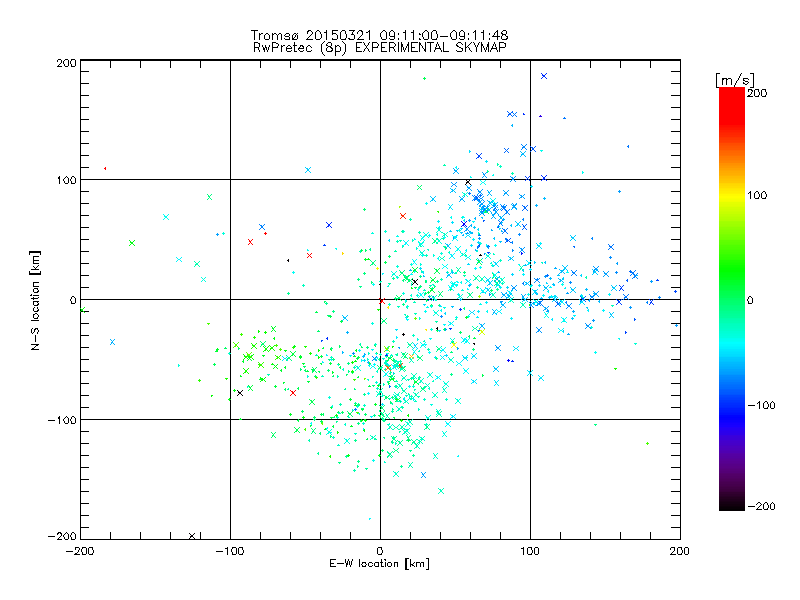
Task: Click the y-axis tick label '-100' on the left
Action: point(62,420)
